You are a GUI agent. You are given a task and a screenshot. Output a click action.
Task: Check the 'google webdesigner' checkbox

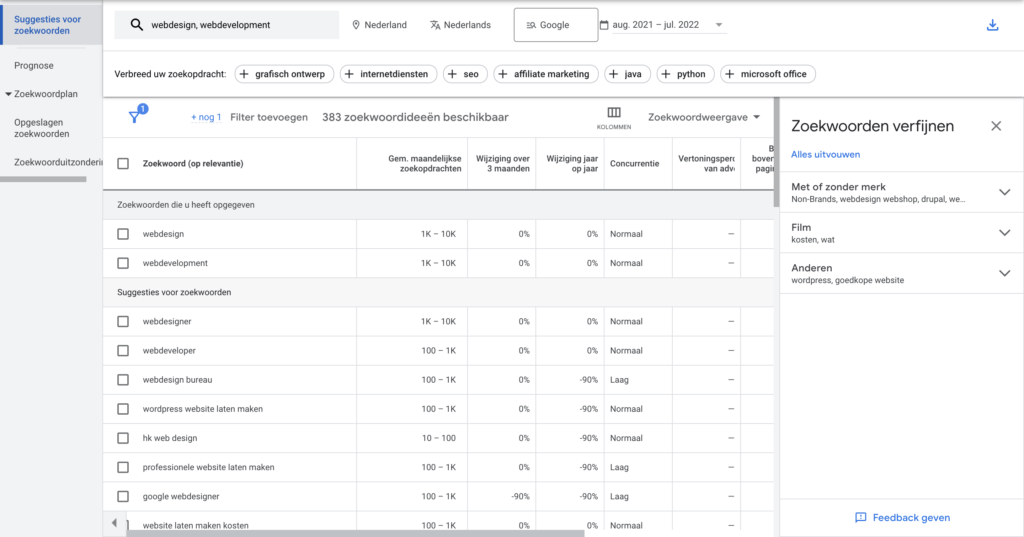click(123, 496)
